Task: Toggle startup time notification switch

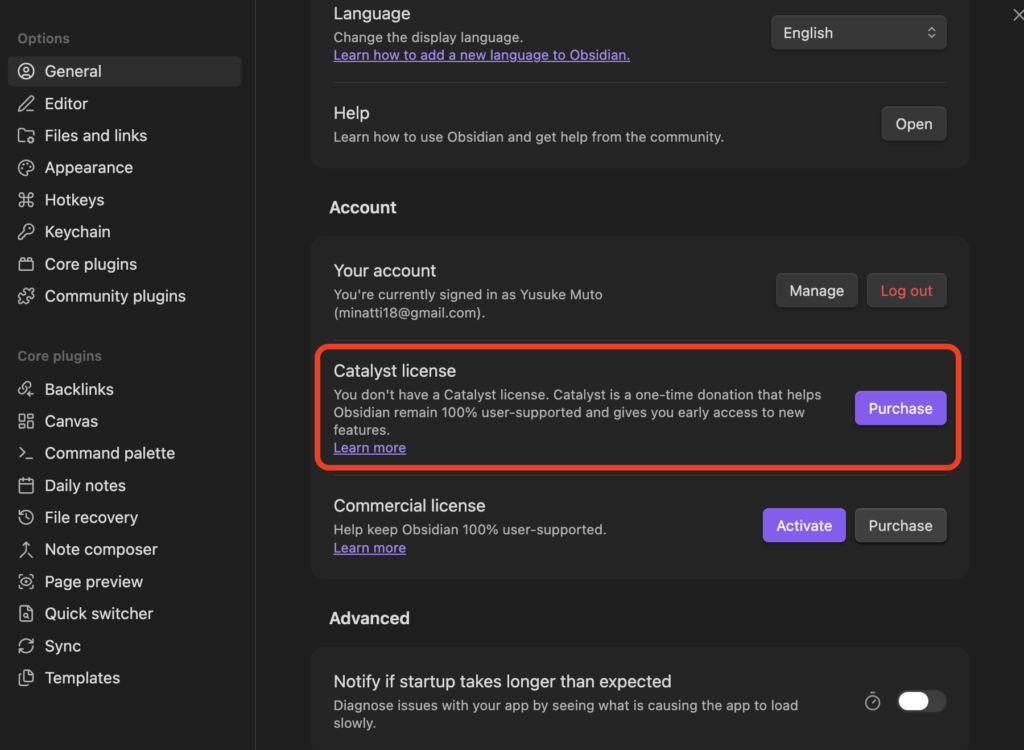Action: pyautogui.click(x=921, y=702)
